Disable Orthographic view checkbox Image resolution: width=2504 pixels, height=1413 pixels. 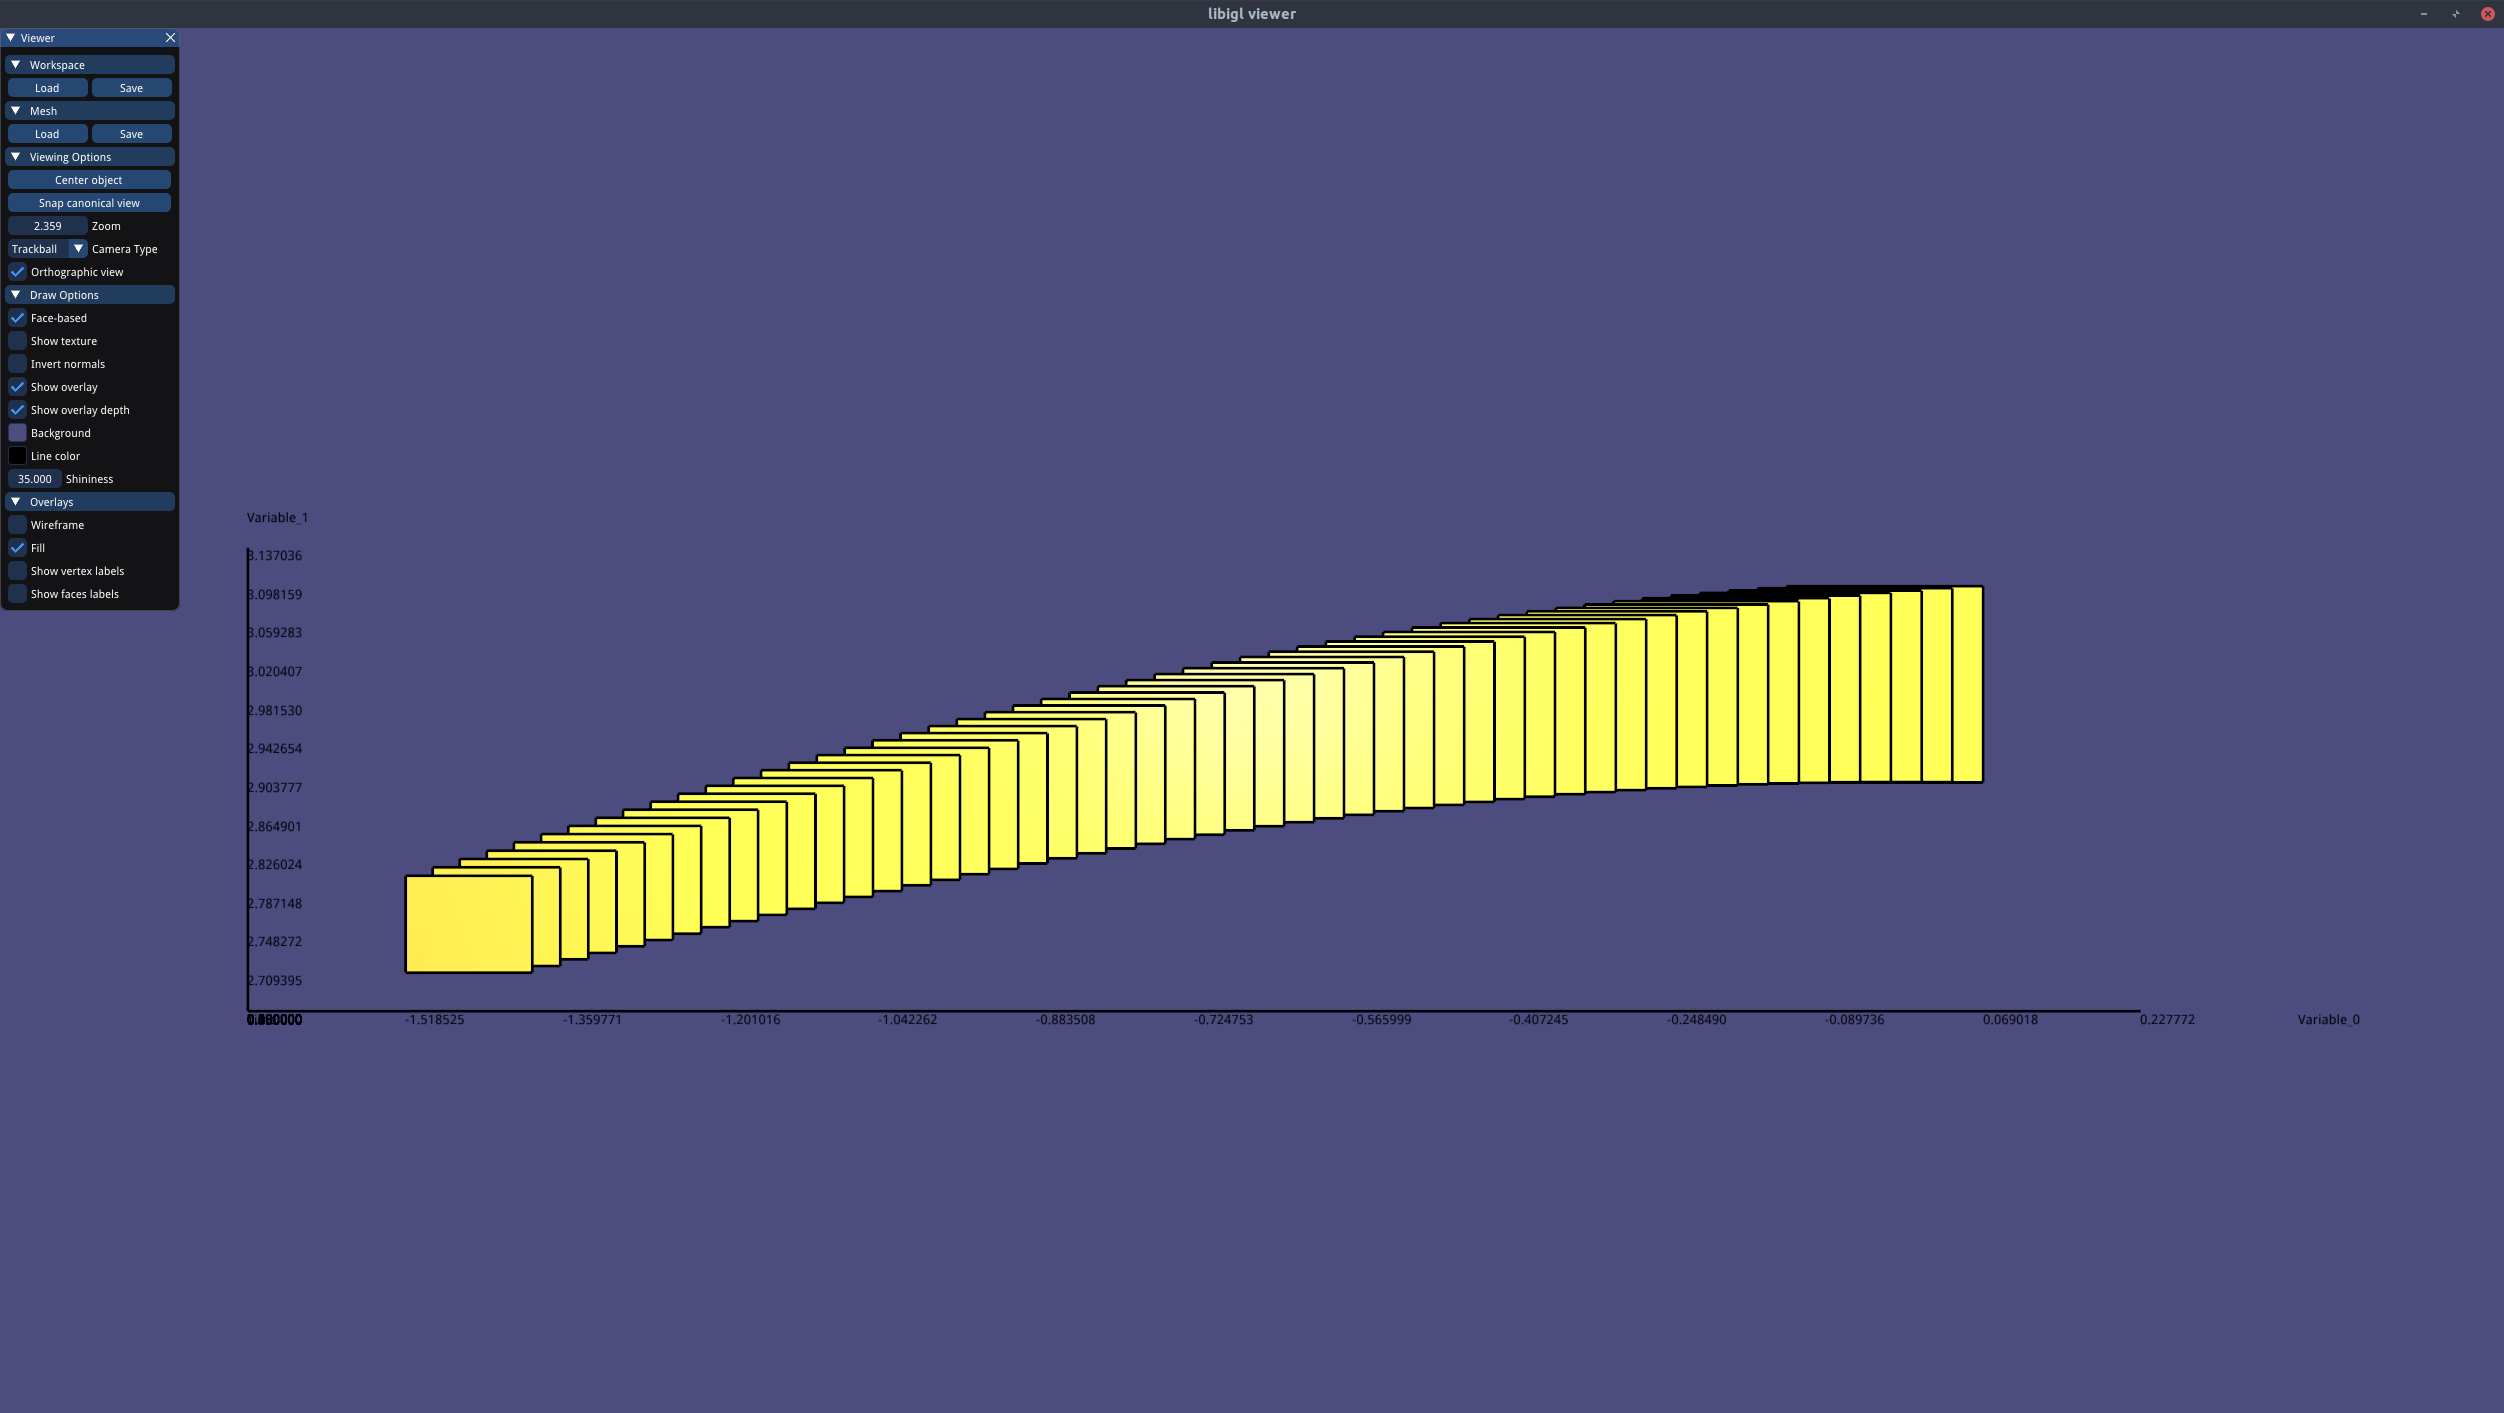[x=17, y=272]
